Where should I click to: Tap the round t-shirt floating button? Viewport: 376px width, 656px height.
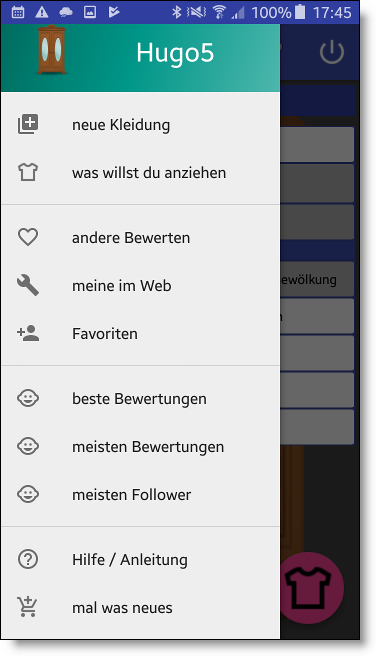click(x=312, y=588)
